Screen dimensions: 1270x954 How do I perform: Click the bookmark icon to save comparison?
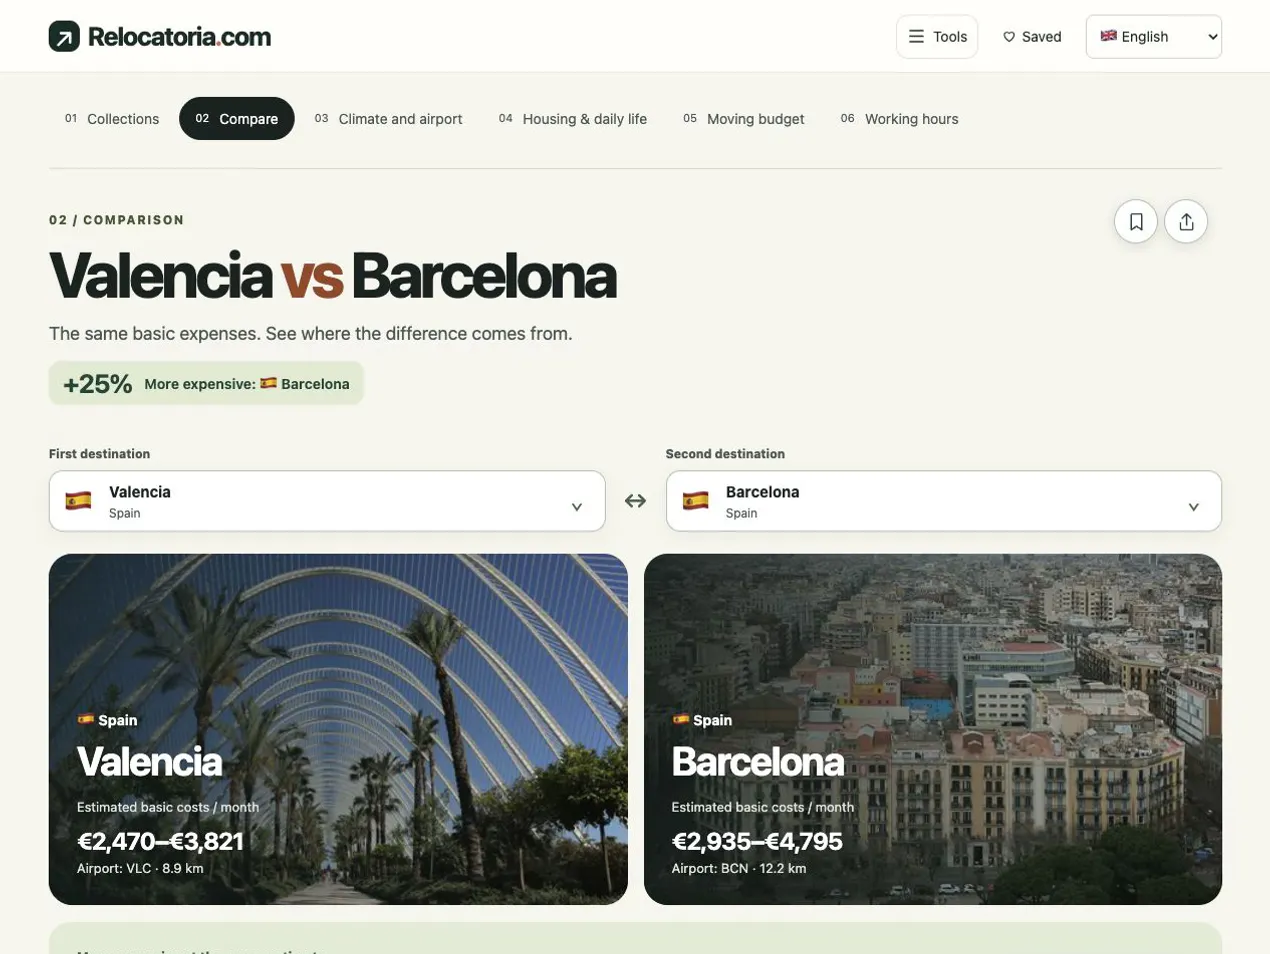pos(1136,222)
